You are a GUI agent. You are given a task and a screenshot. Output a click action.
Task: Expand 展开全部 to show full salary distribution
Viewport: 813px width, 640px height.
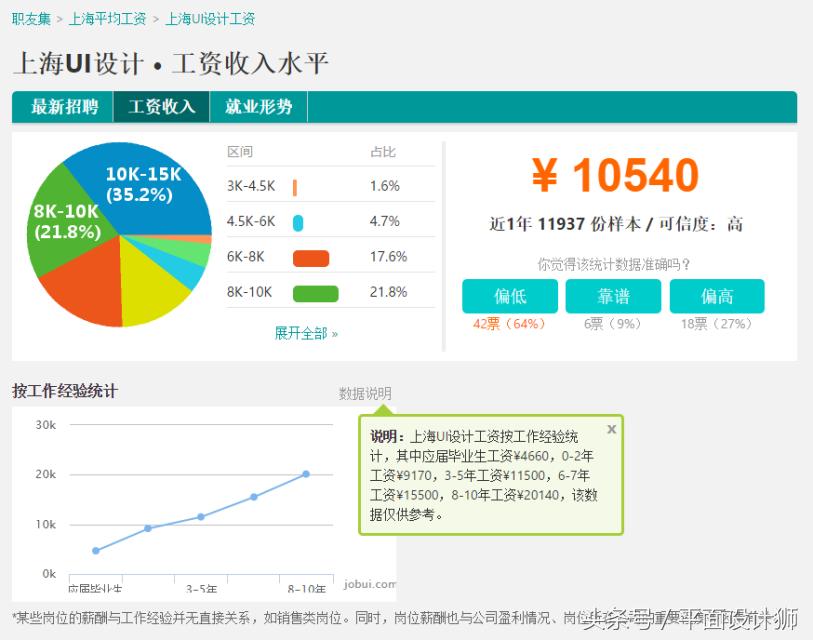coord(303,333)
